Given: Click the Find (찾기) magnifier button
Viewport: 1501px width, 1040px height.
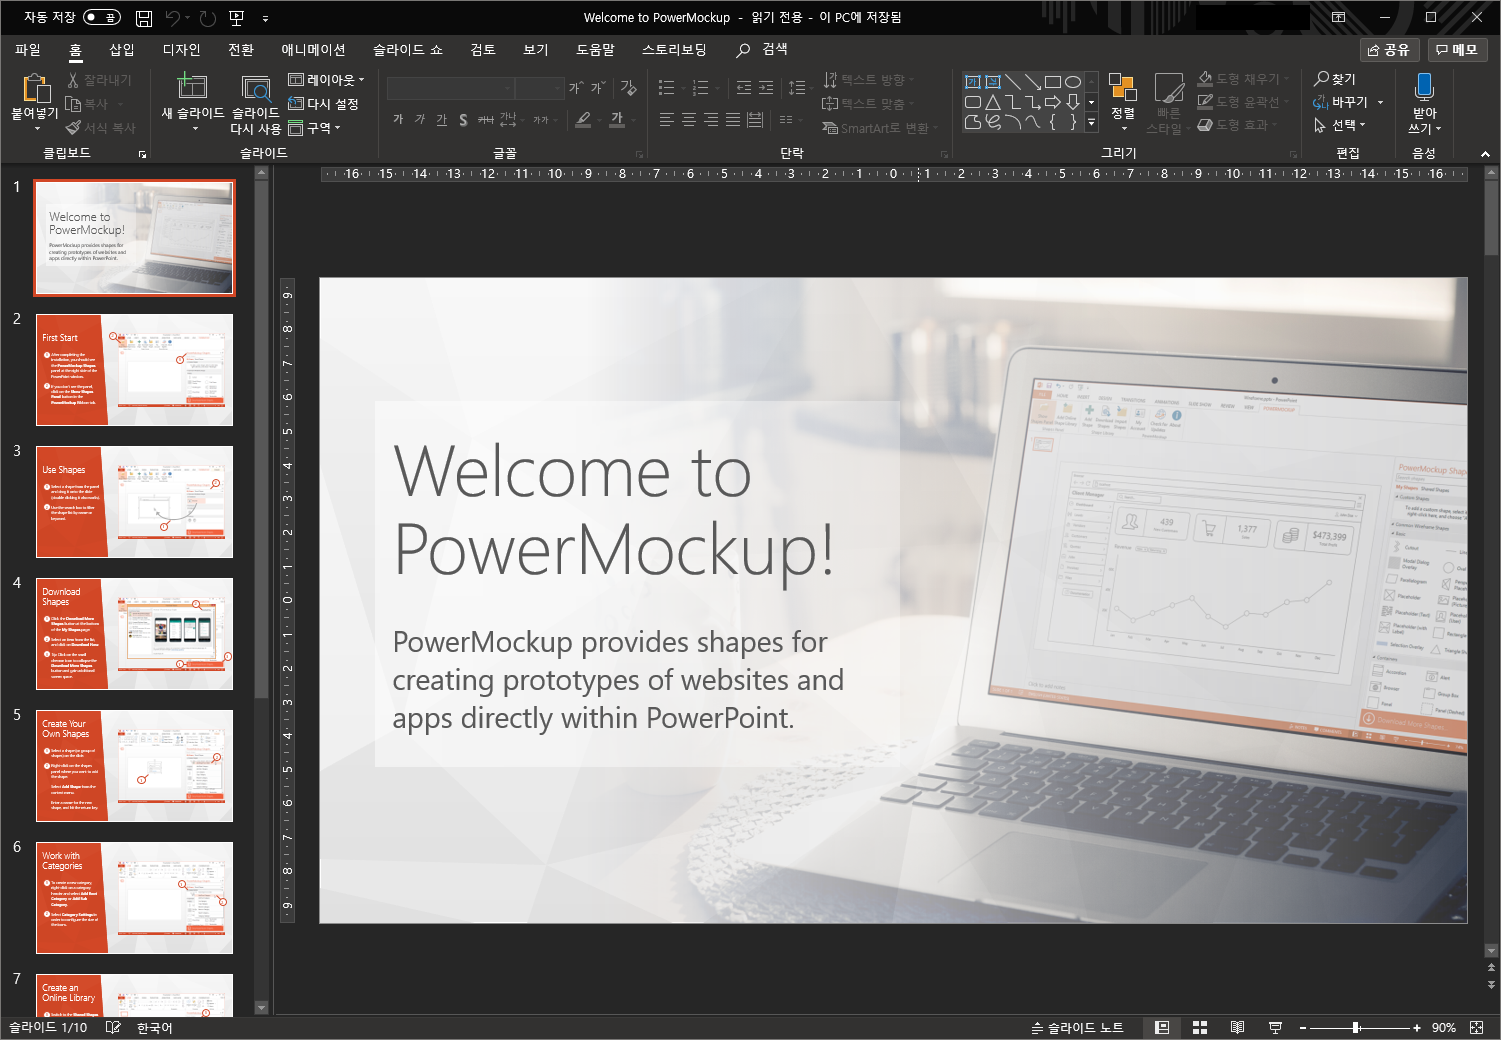Looking at the screenshot, I should (x=1335, y=78).
